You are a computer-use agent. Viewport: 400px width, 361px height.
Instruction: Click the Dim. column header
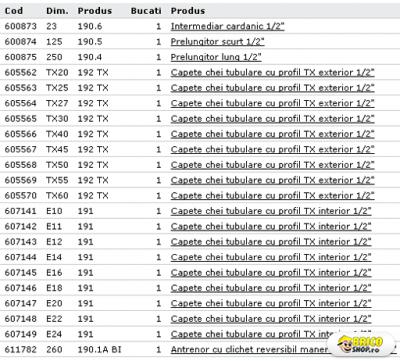[x=57, y=11]
